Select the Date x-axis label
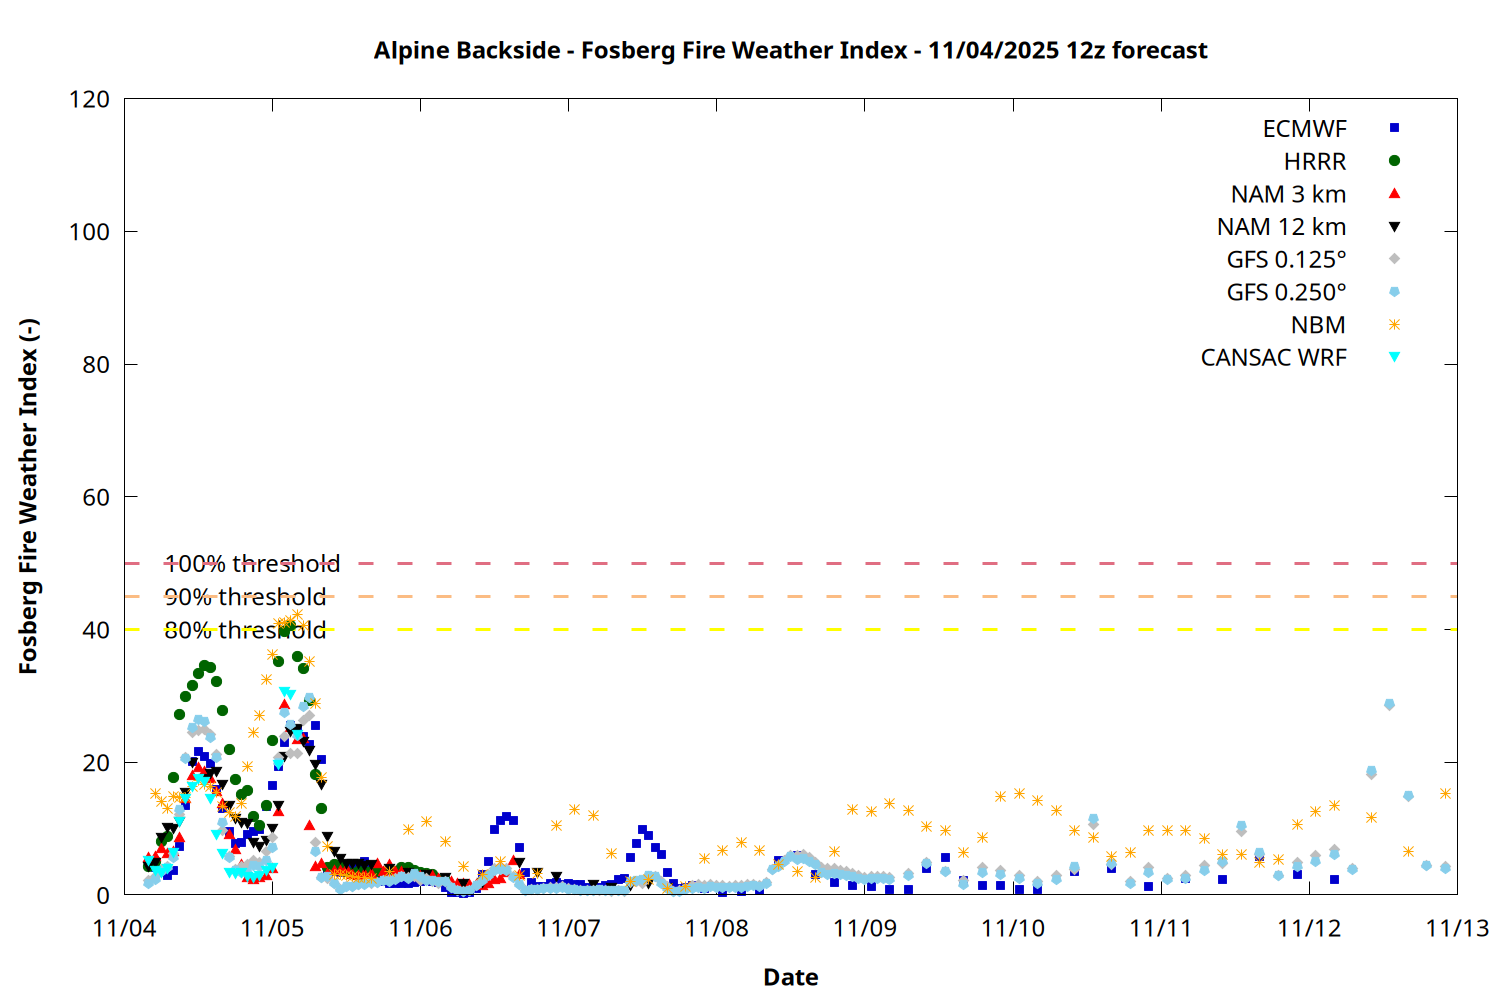The width and height of the screenshot is (1500, 1000). coord(790,977)
